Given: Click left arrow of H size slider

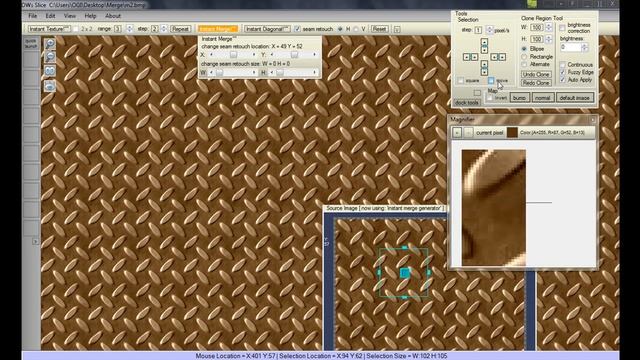Looking at the screenshot, I should coord(271,73).
